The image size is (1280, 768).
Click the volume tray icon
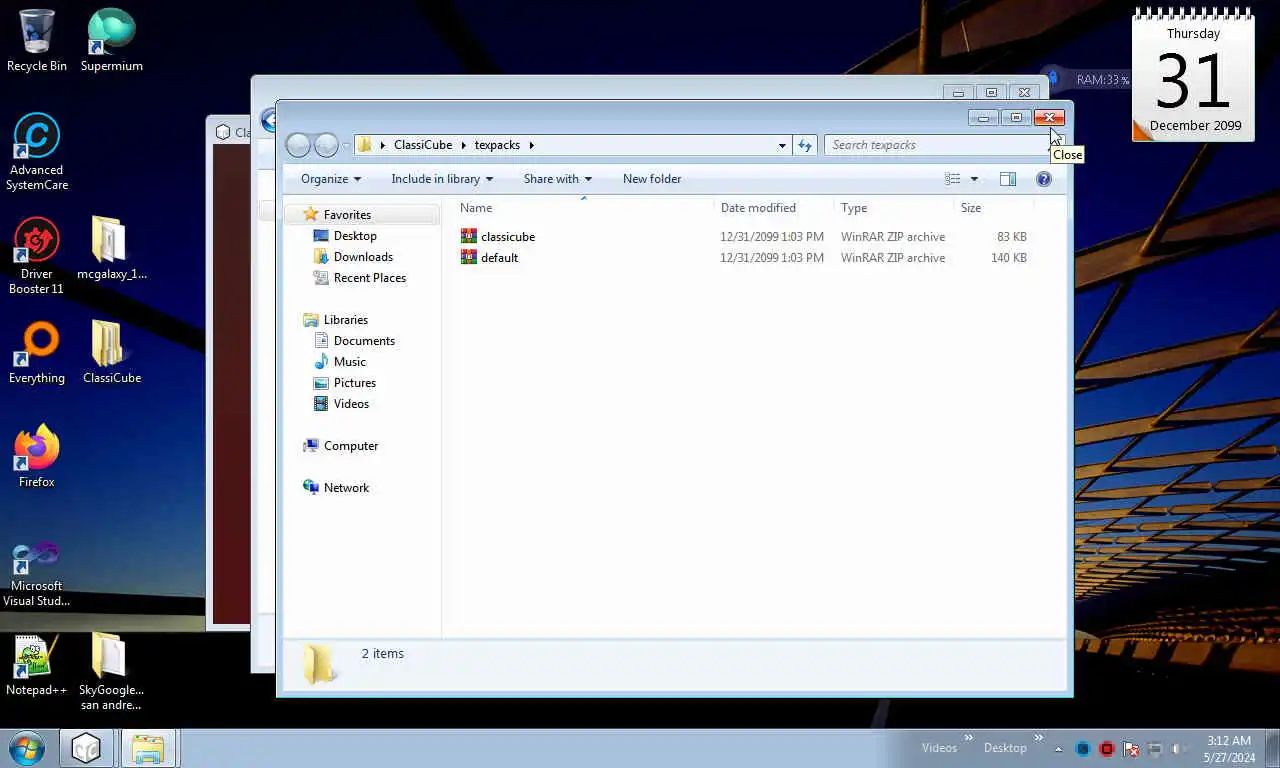[1179, 748]
